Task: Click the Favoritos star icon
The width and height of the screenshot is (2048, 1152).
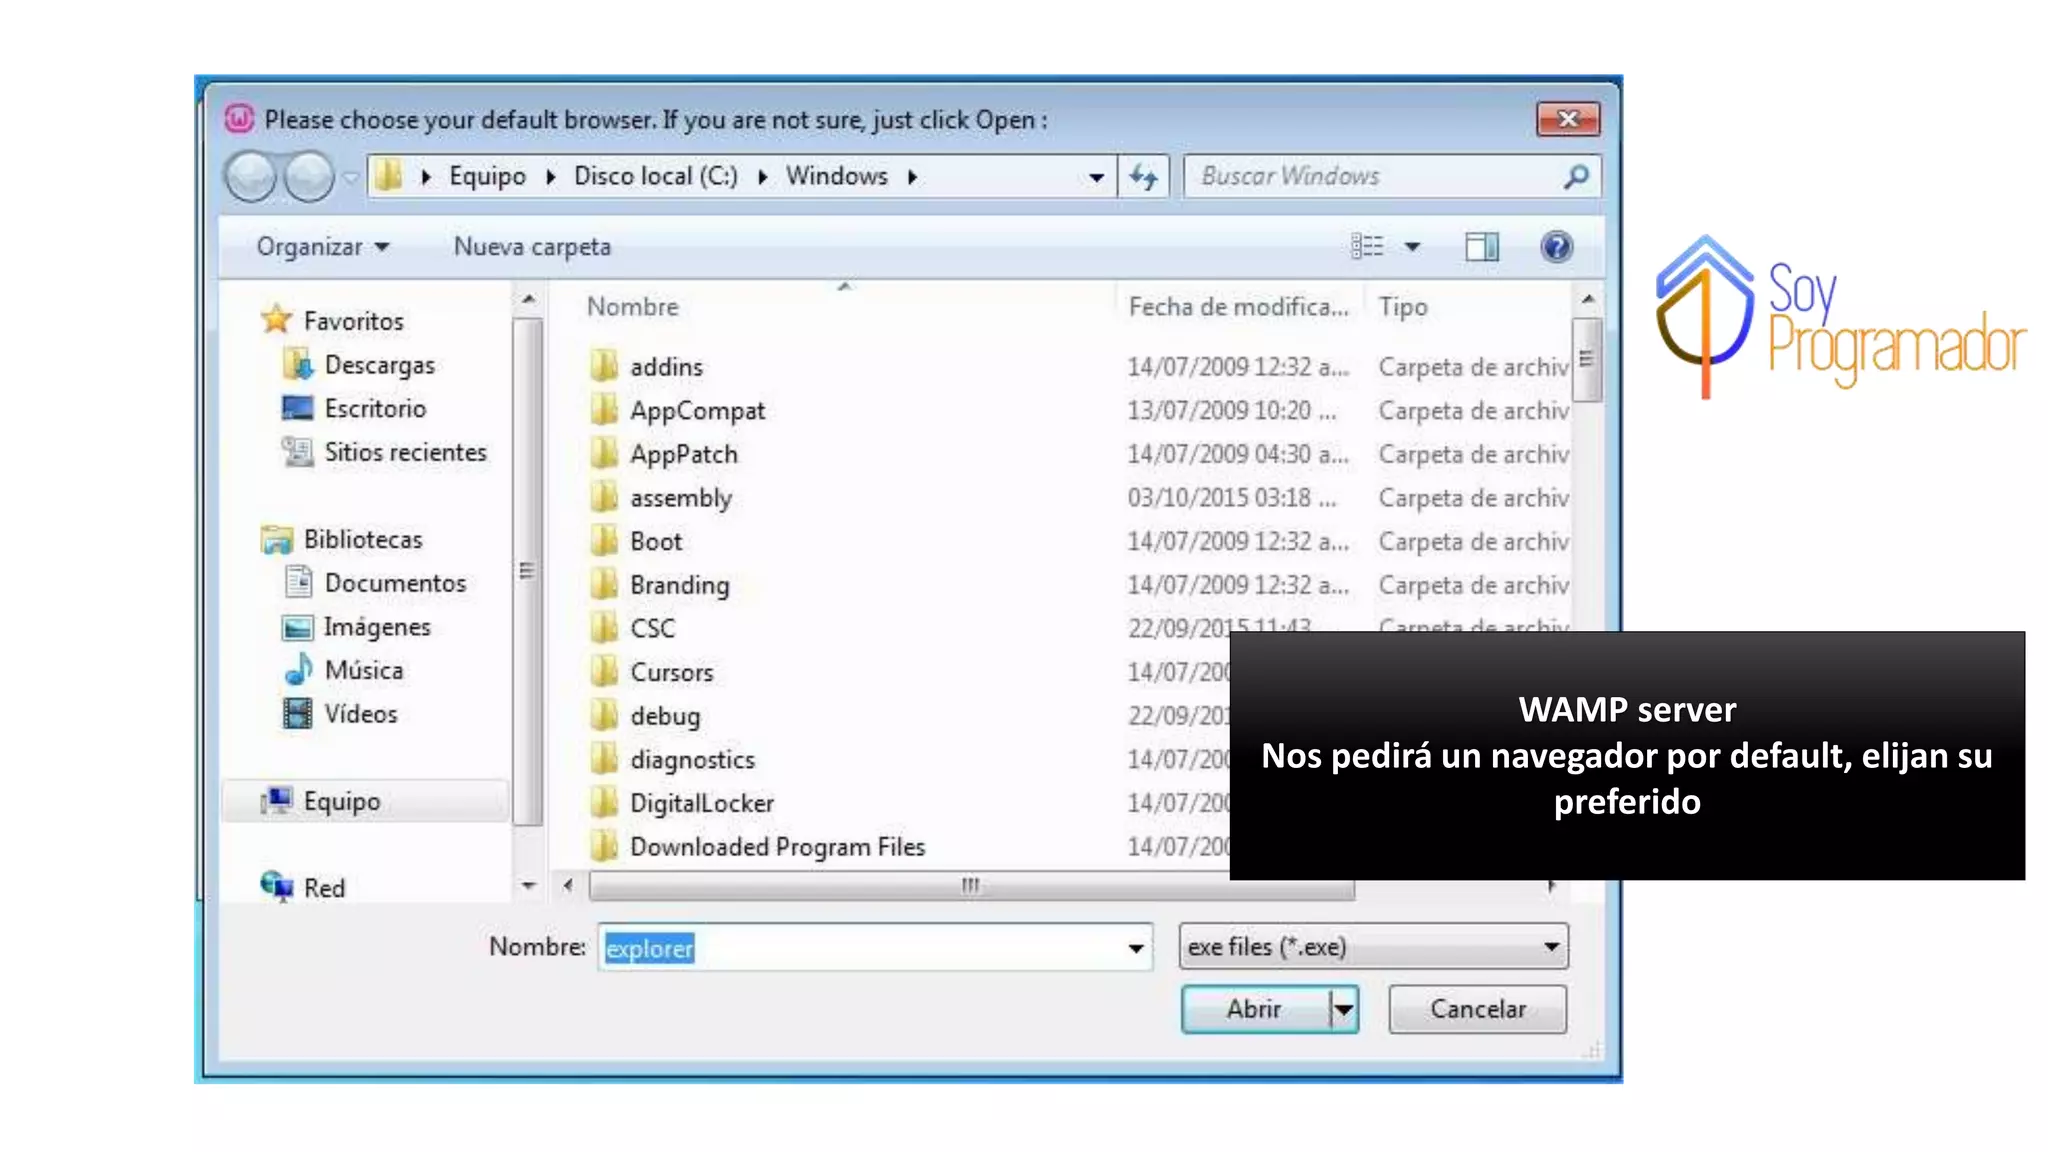Action: [276, 320]
